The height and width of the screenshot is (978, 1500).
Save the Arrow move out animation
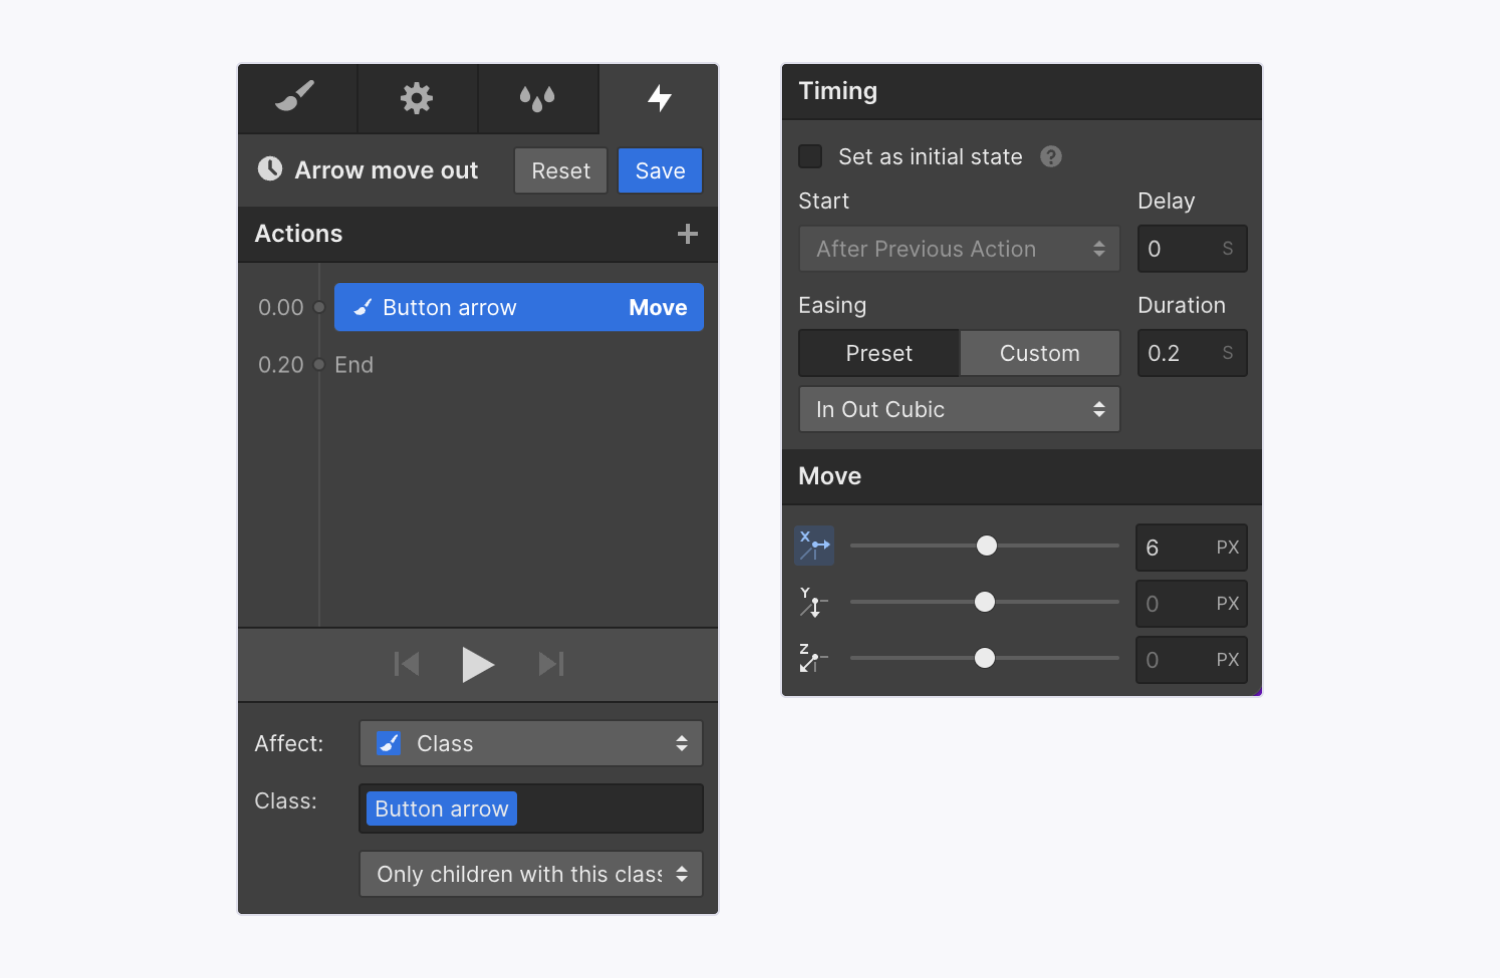click(660, 171)
